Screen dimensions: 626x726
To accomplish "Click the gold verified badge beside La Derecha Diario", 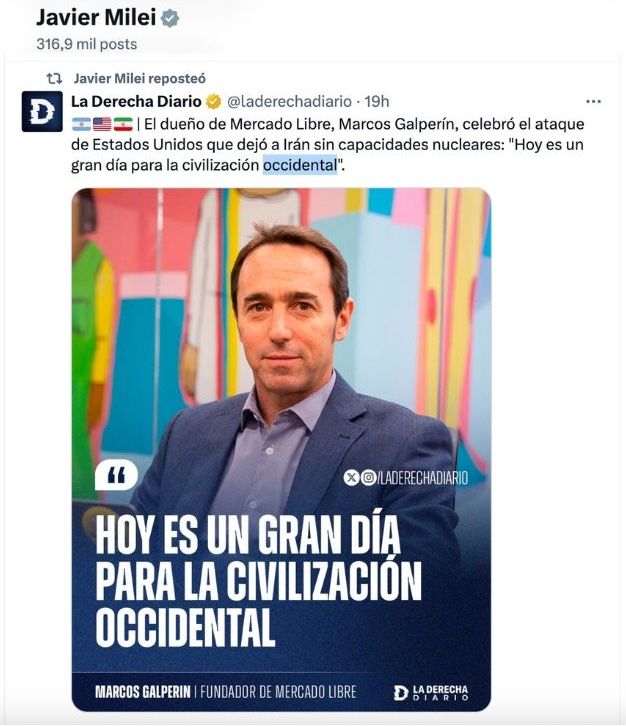I will (213, 101).
